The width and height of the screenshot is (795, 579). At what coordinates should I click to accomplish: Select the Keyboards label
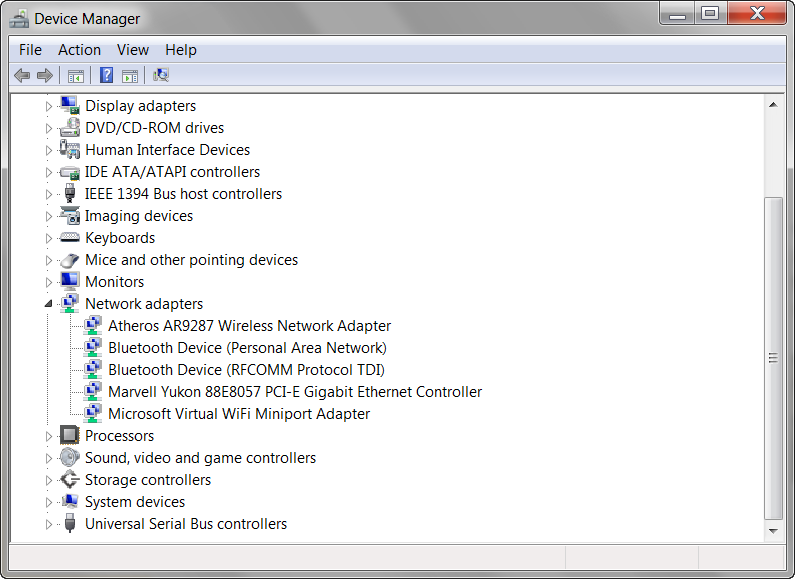(120, 238)
